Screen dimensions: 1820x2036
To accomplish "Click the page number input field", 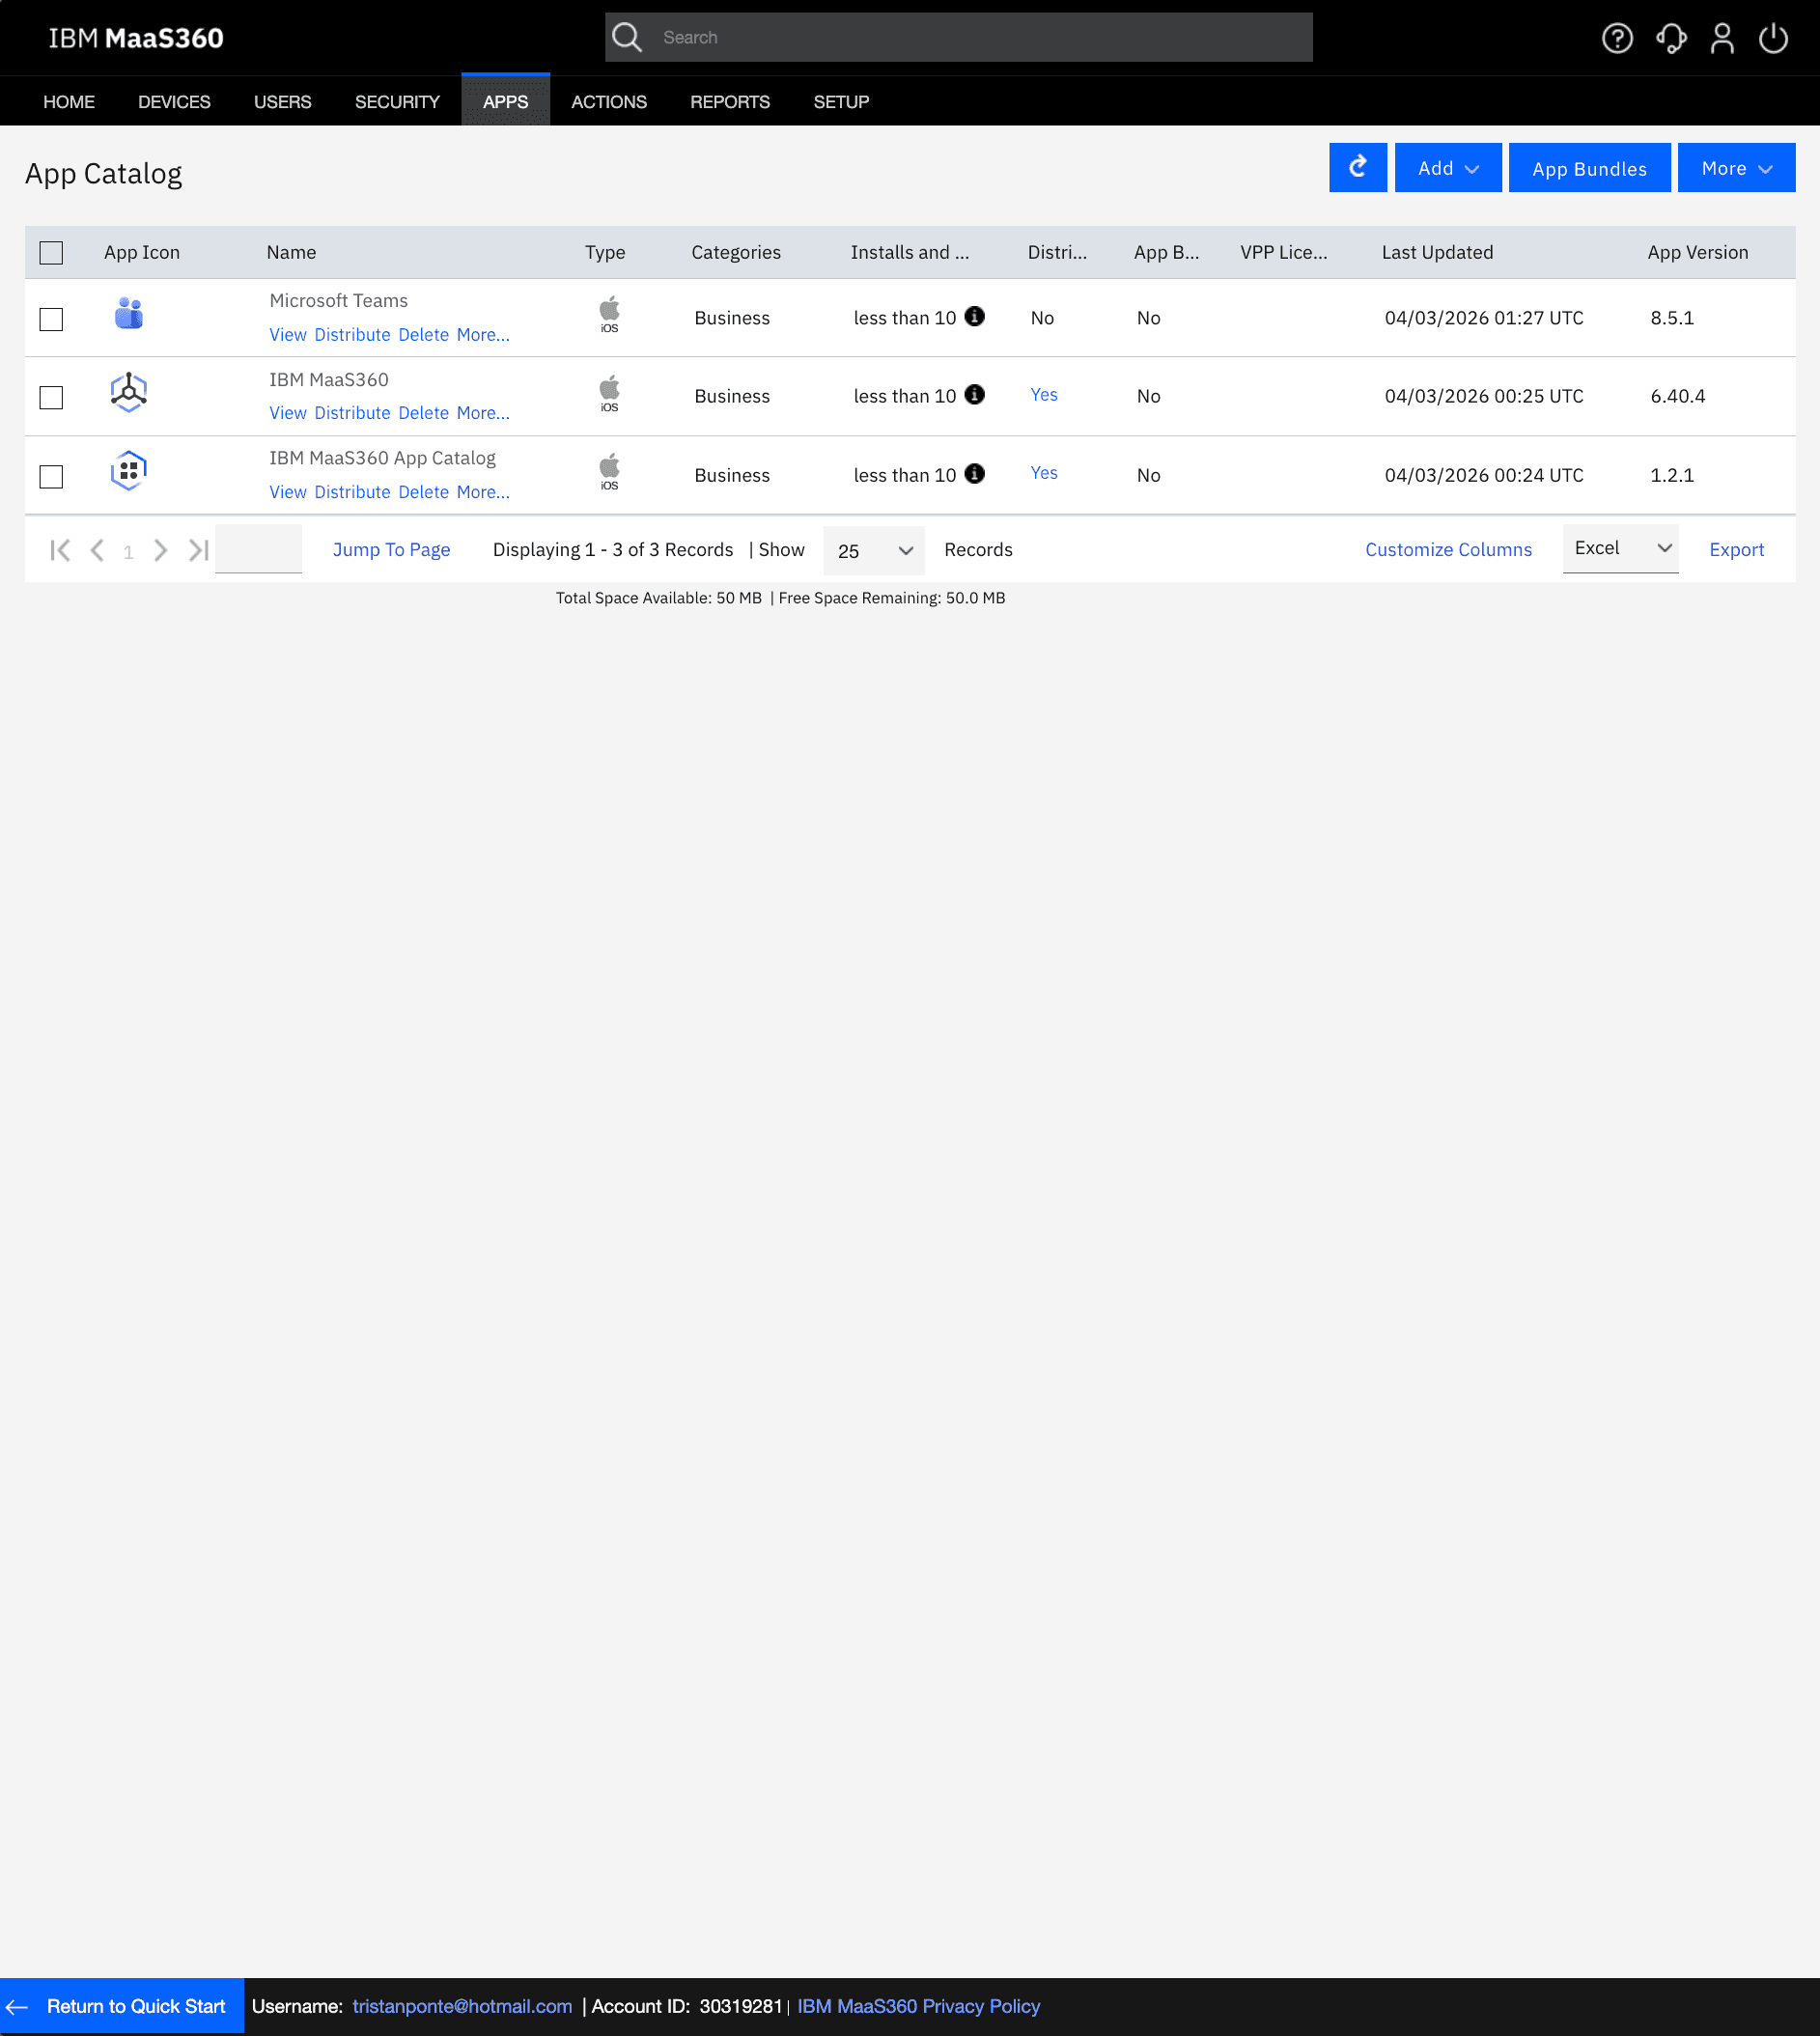I will pos(258,549).
